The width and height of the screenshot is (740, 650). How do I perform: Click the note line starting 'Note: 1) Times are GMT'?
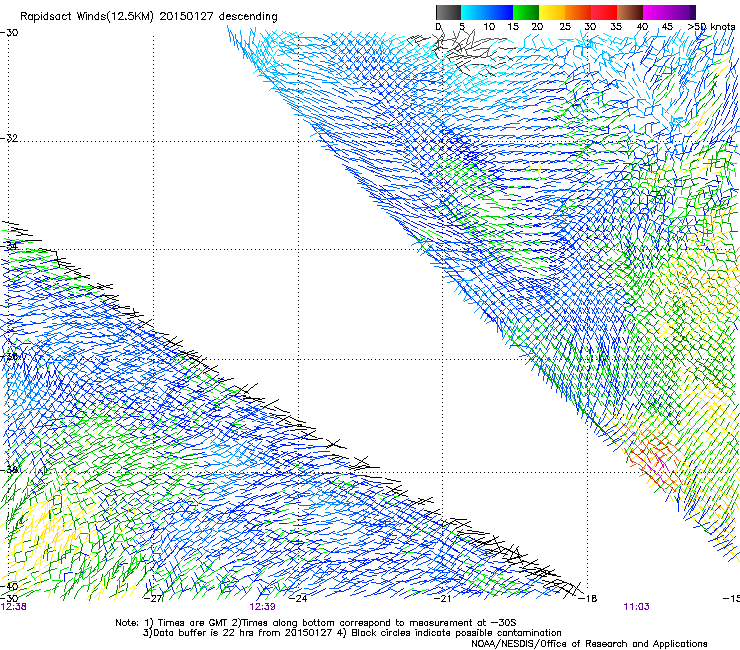click(316, 623)
